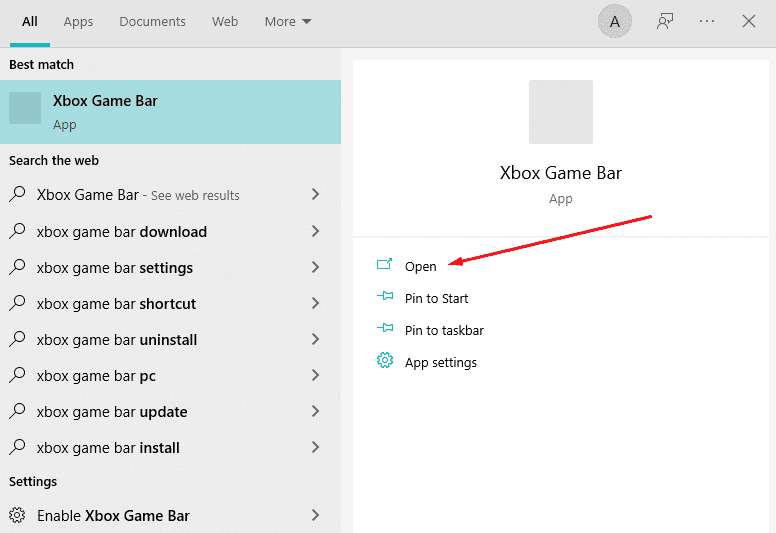Click search icon beside 'See web results'

tap(17, 194)
